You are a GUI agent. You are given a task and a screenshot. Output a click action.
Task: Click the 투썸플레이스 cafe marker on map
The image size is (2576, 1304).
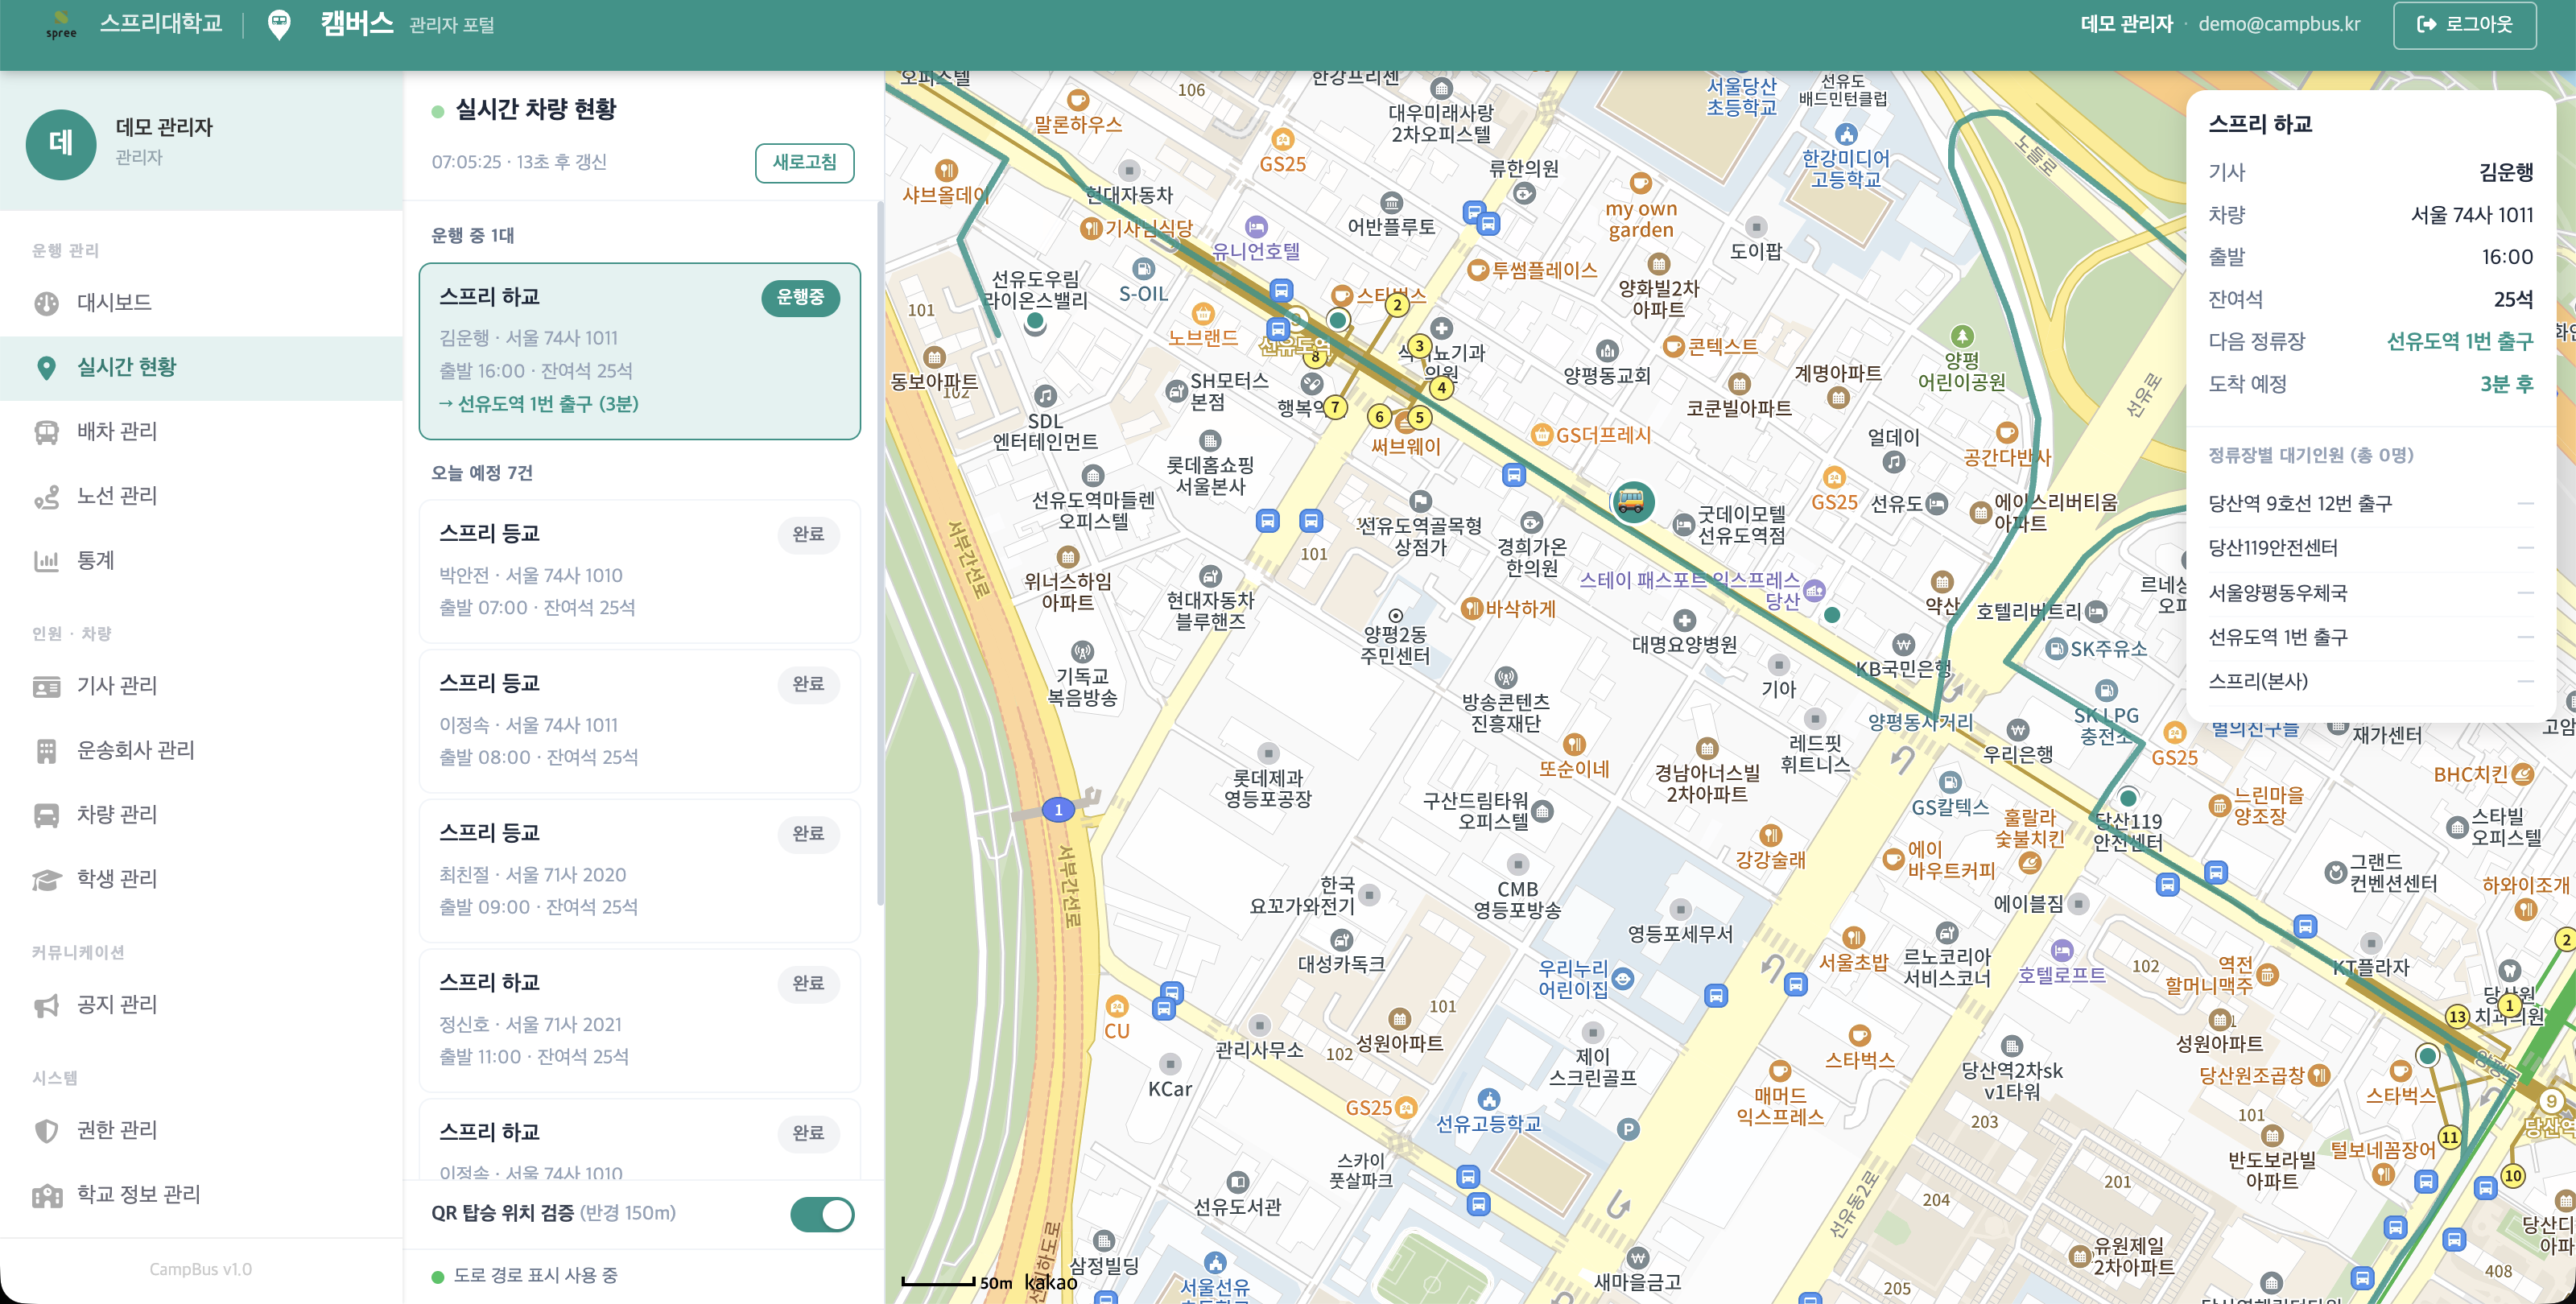coord(1477,270)
